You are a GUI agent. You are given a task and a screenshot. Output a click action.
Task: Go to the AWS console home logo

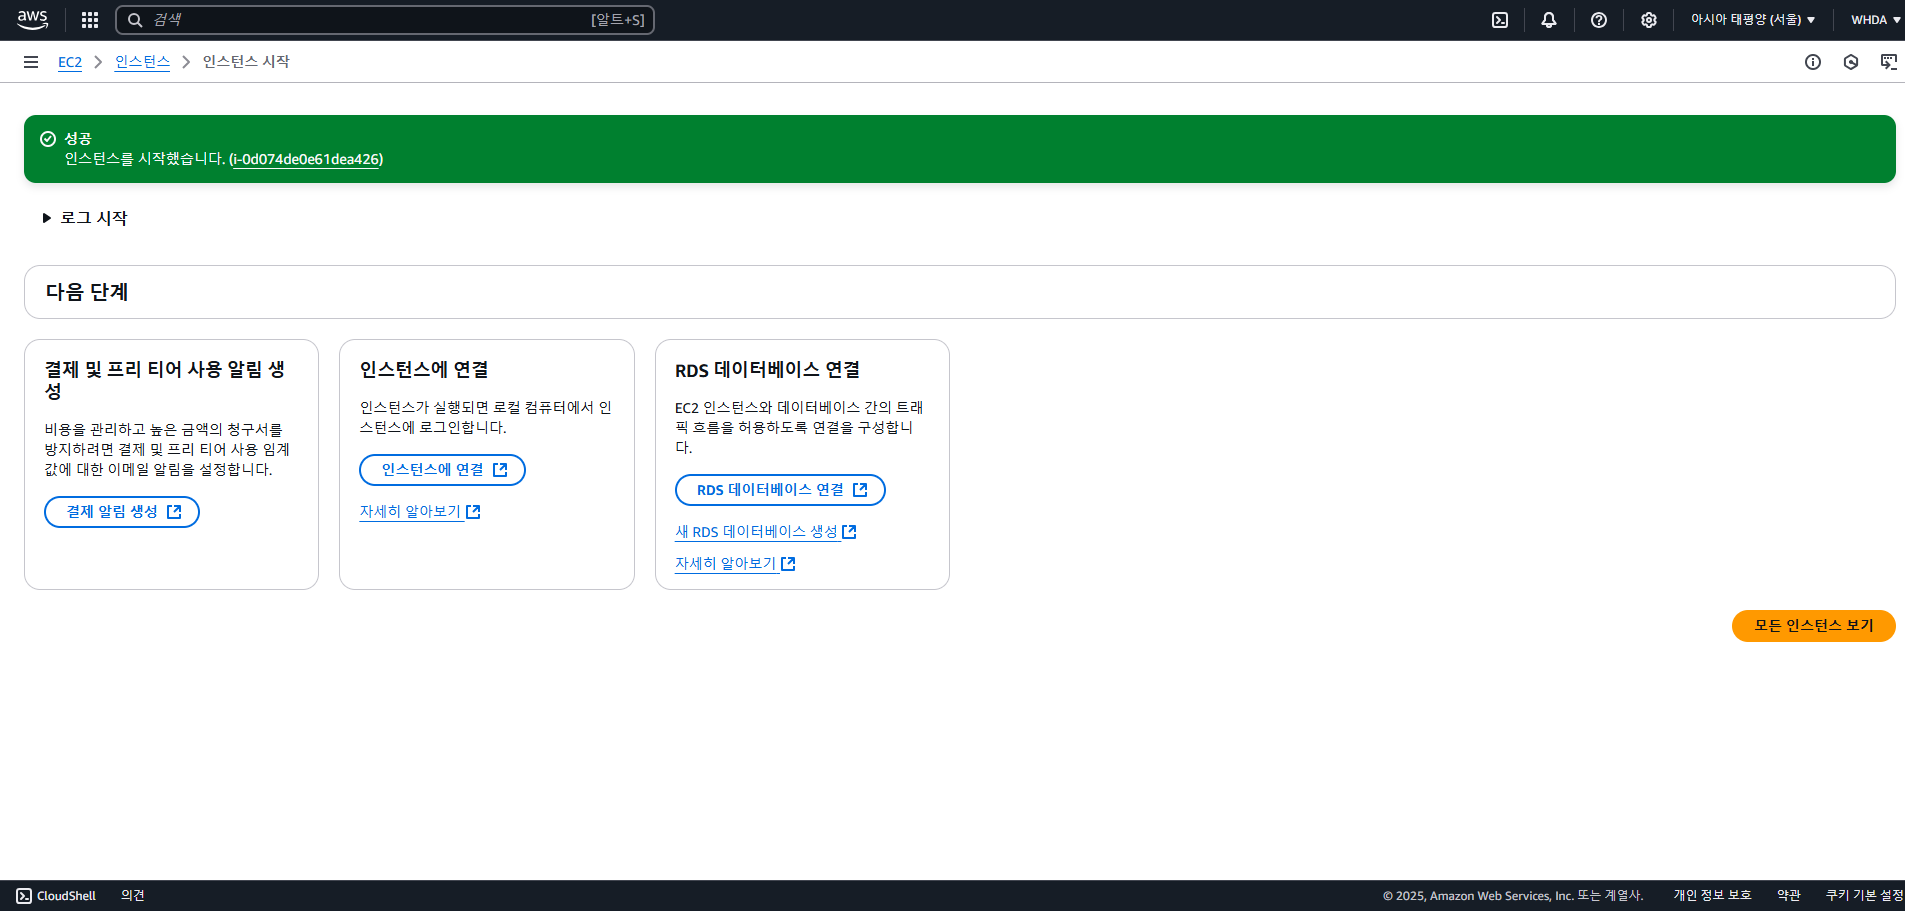[x=32, y=20]
